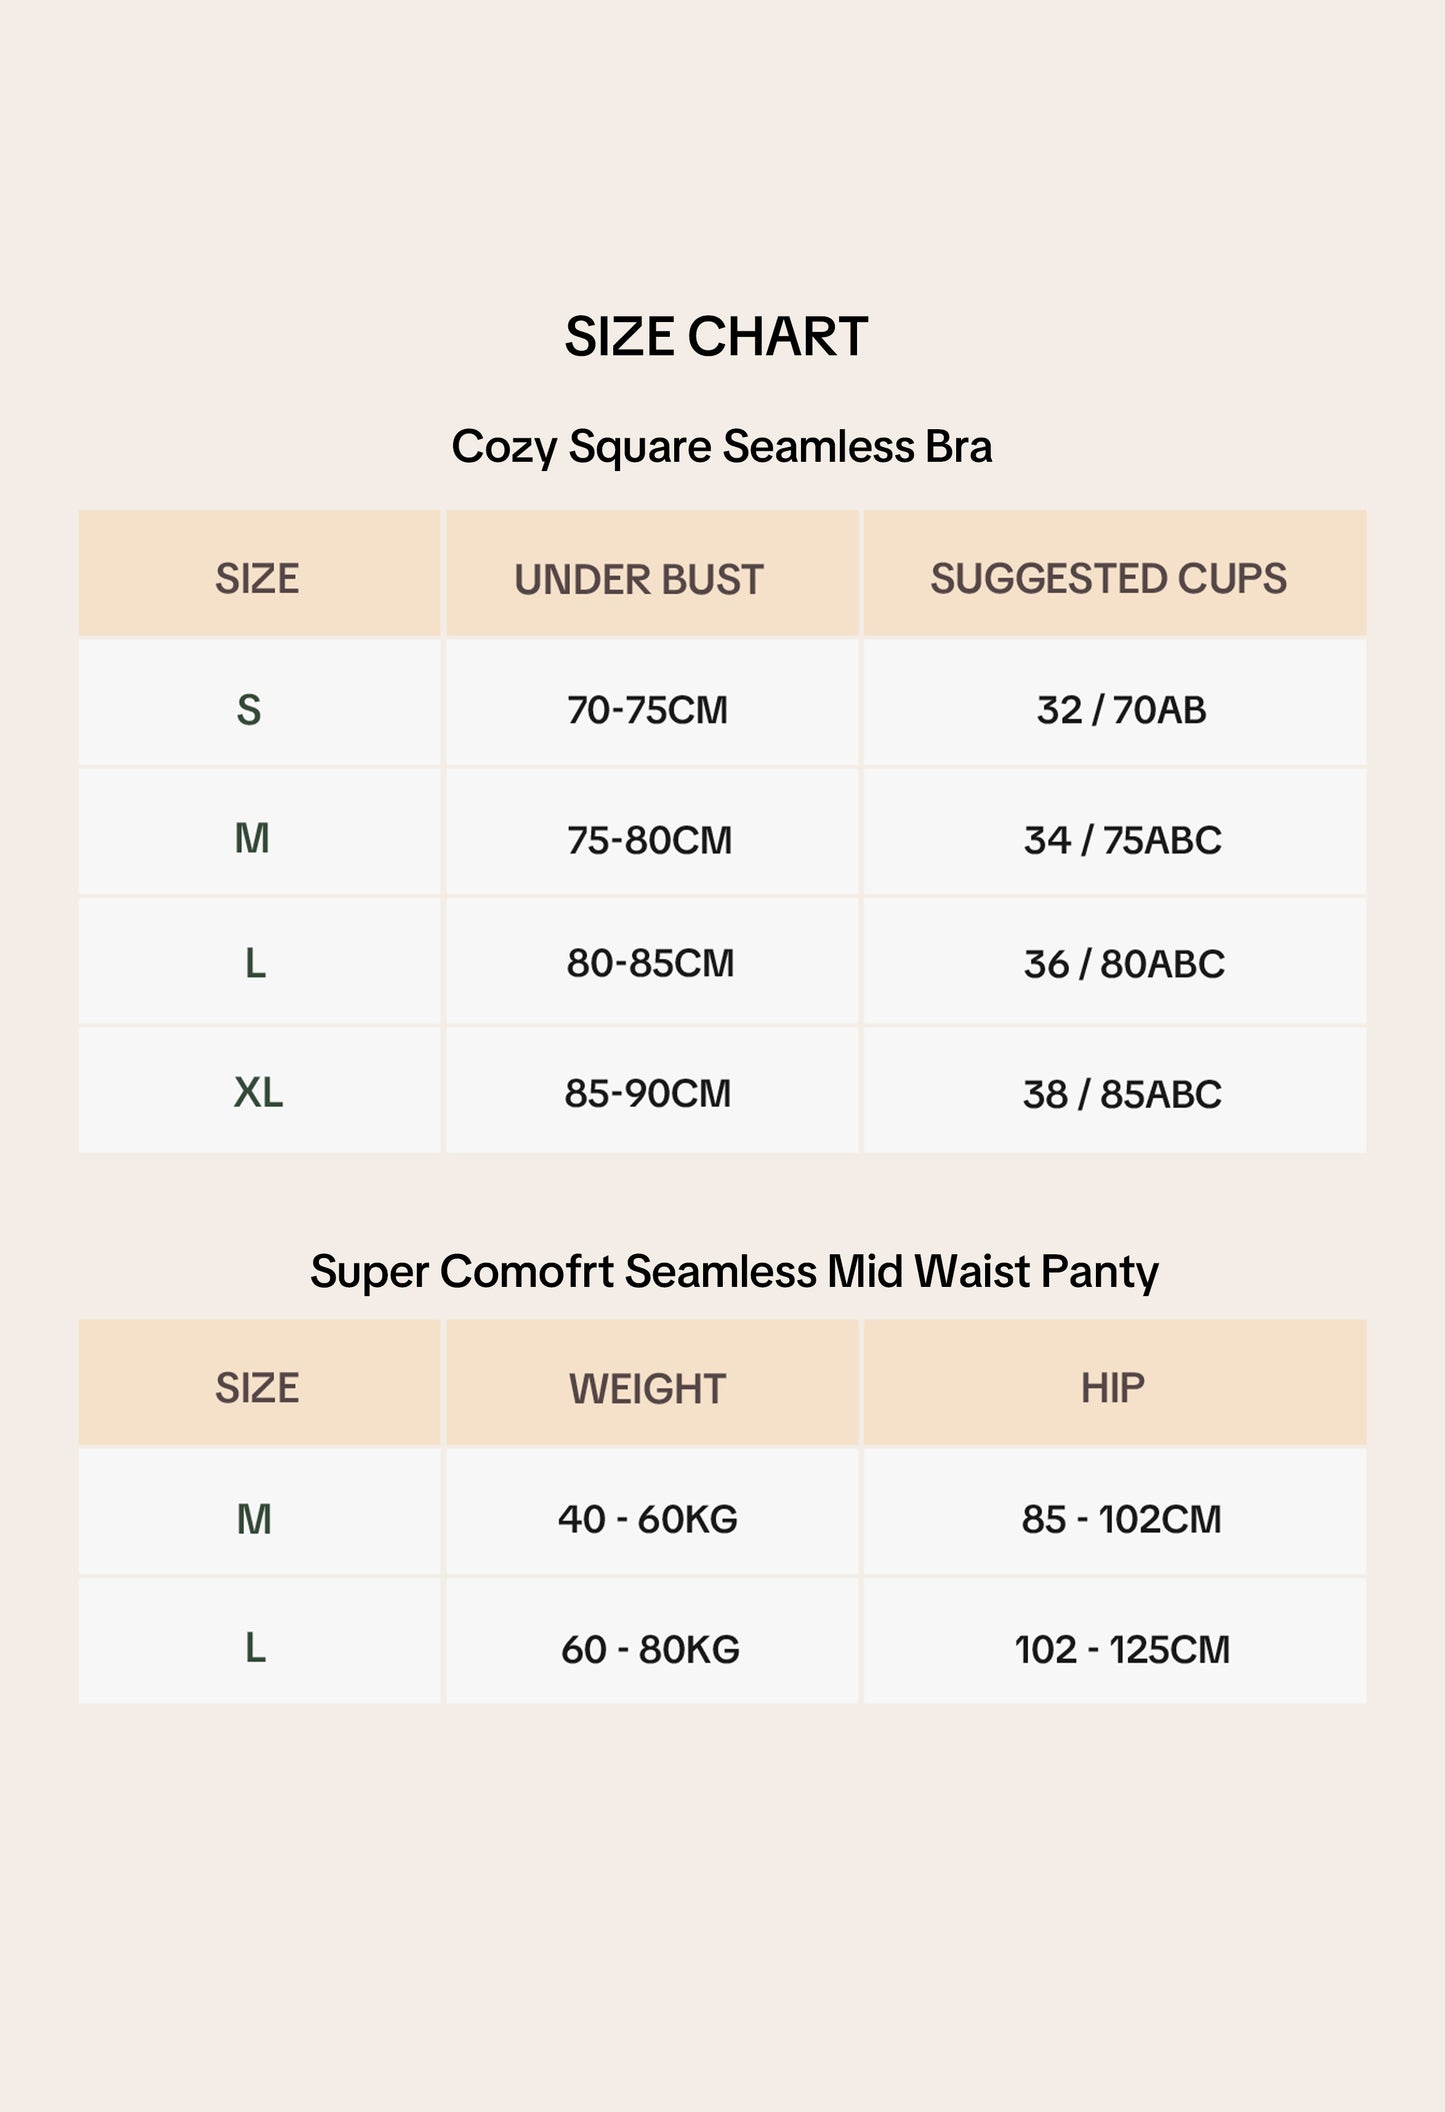Click the SIZE CHART heading
The height and width of the screenshot is (2112, 1445).
pos(716,336)
